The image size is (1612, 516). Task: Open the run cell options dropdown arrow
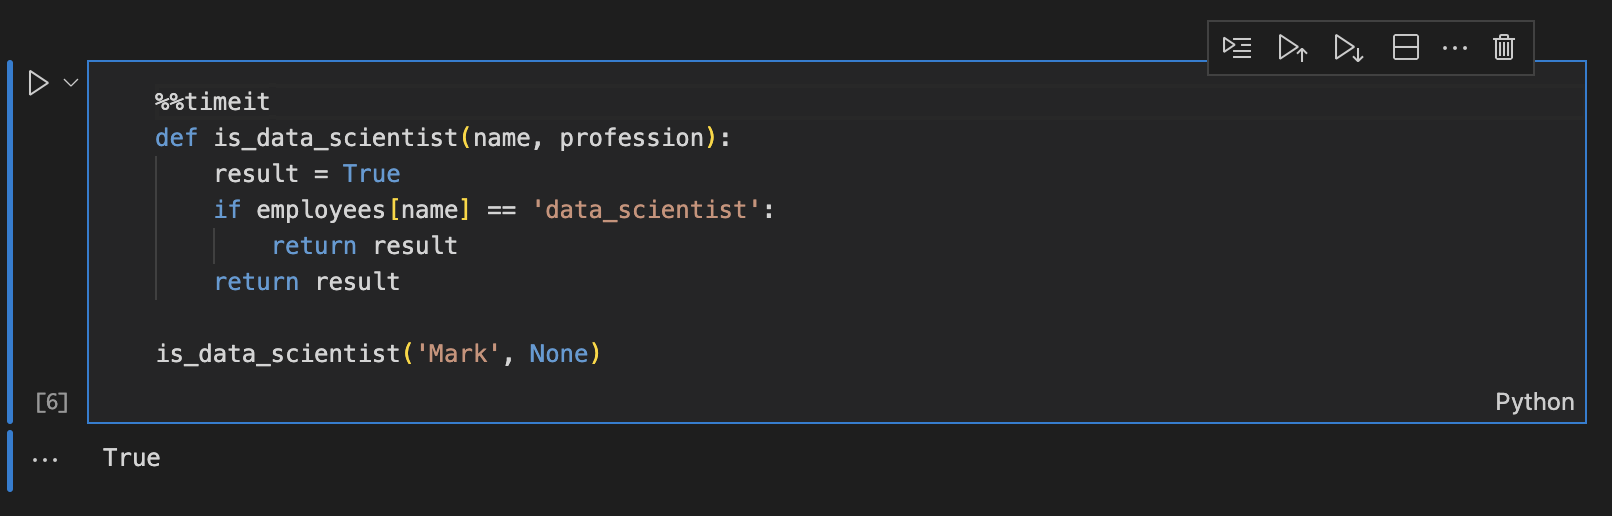pyautogui.click(x=71, y=83)
